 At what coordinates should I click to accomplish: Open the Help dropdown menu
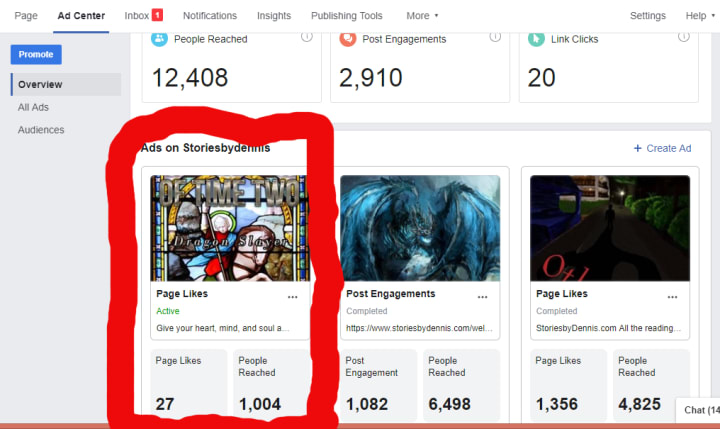pyautogui.click(x=700, y=16)
